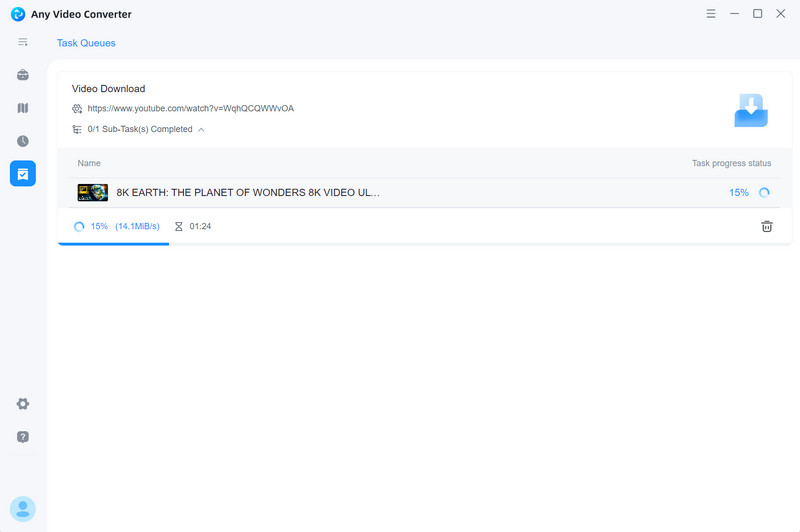Click the blue download progress bar
The image size is (800, 532).
(x=113, y=244)
